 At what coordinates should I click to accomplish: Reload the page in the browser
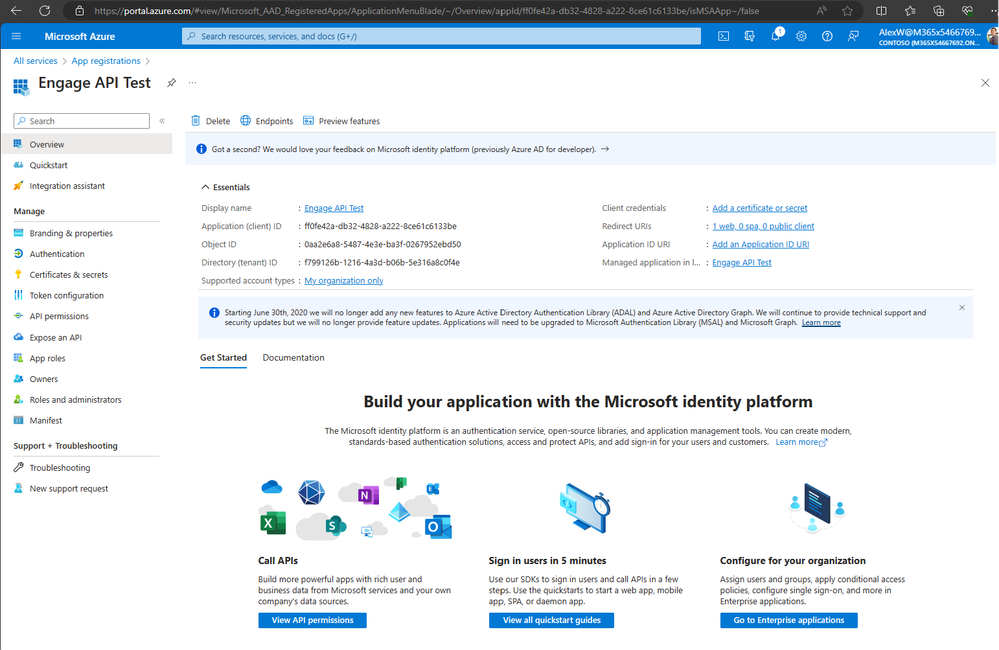point(45,11)
